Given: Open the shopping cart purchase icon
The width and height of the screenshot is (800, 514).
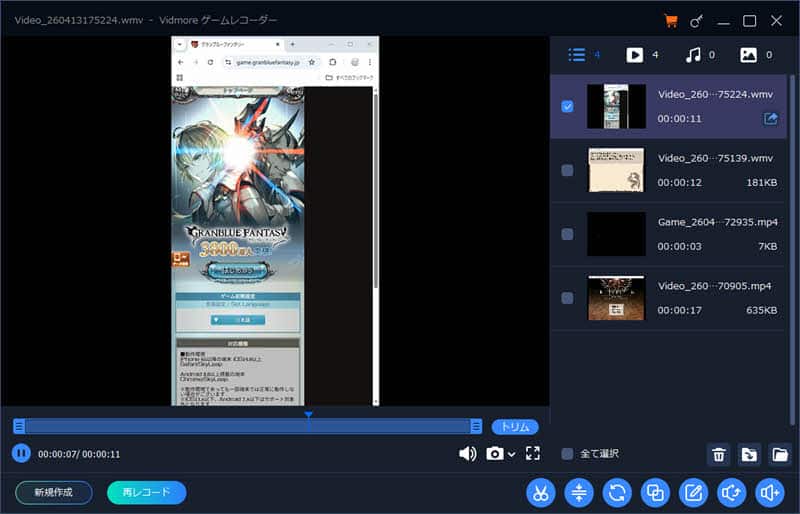Looking at the screenshot, I should click(671, 21).
